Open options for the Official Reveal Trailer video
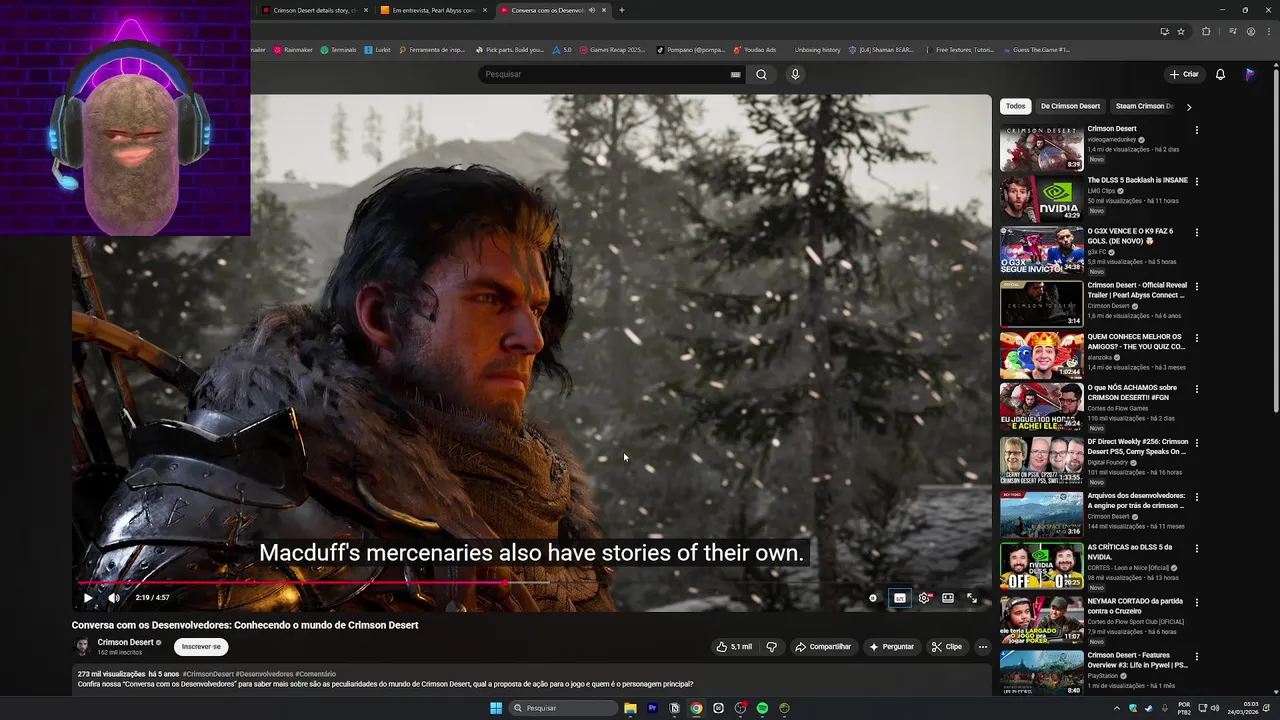Image resolution: width=1280 pixels, height=720 pixels. [x=1196, y=286]
